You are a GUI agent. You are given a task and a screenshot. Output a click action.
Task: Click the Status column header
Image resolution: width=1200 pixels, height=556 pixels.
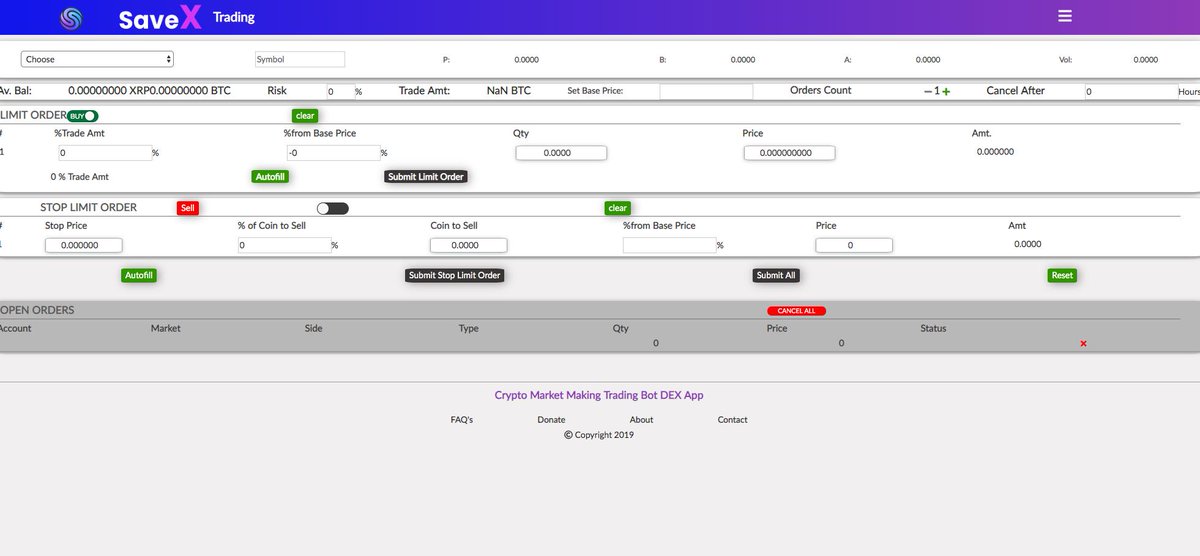933,328
